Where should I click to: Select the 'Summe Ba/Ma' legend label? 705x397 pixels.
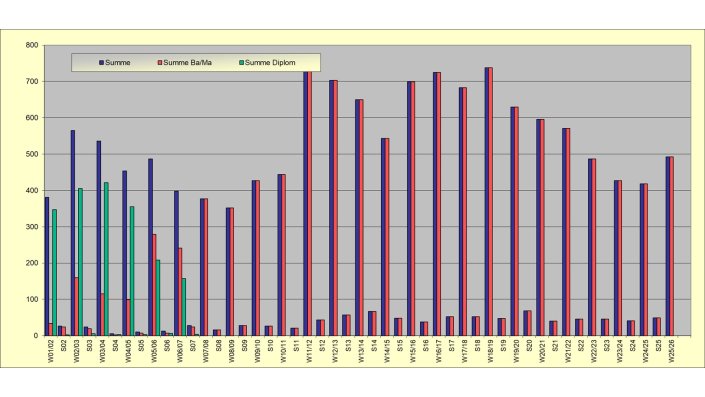[x=187, y=63]
